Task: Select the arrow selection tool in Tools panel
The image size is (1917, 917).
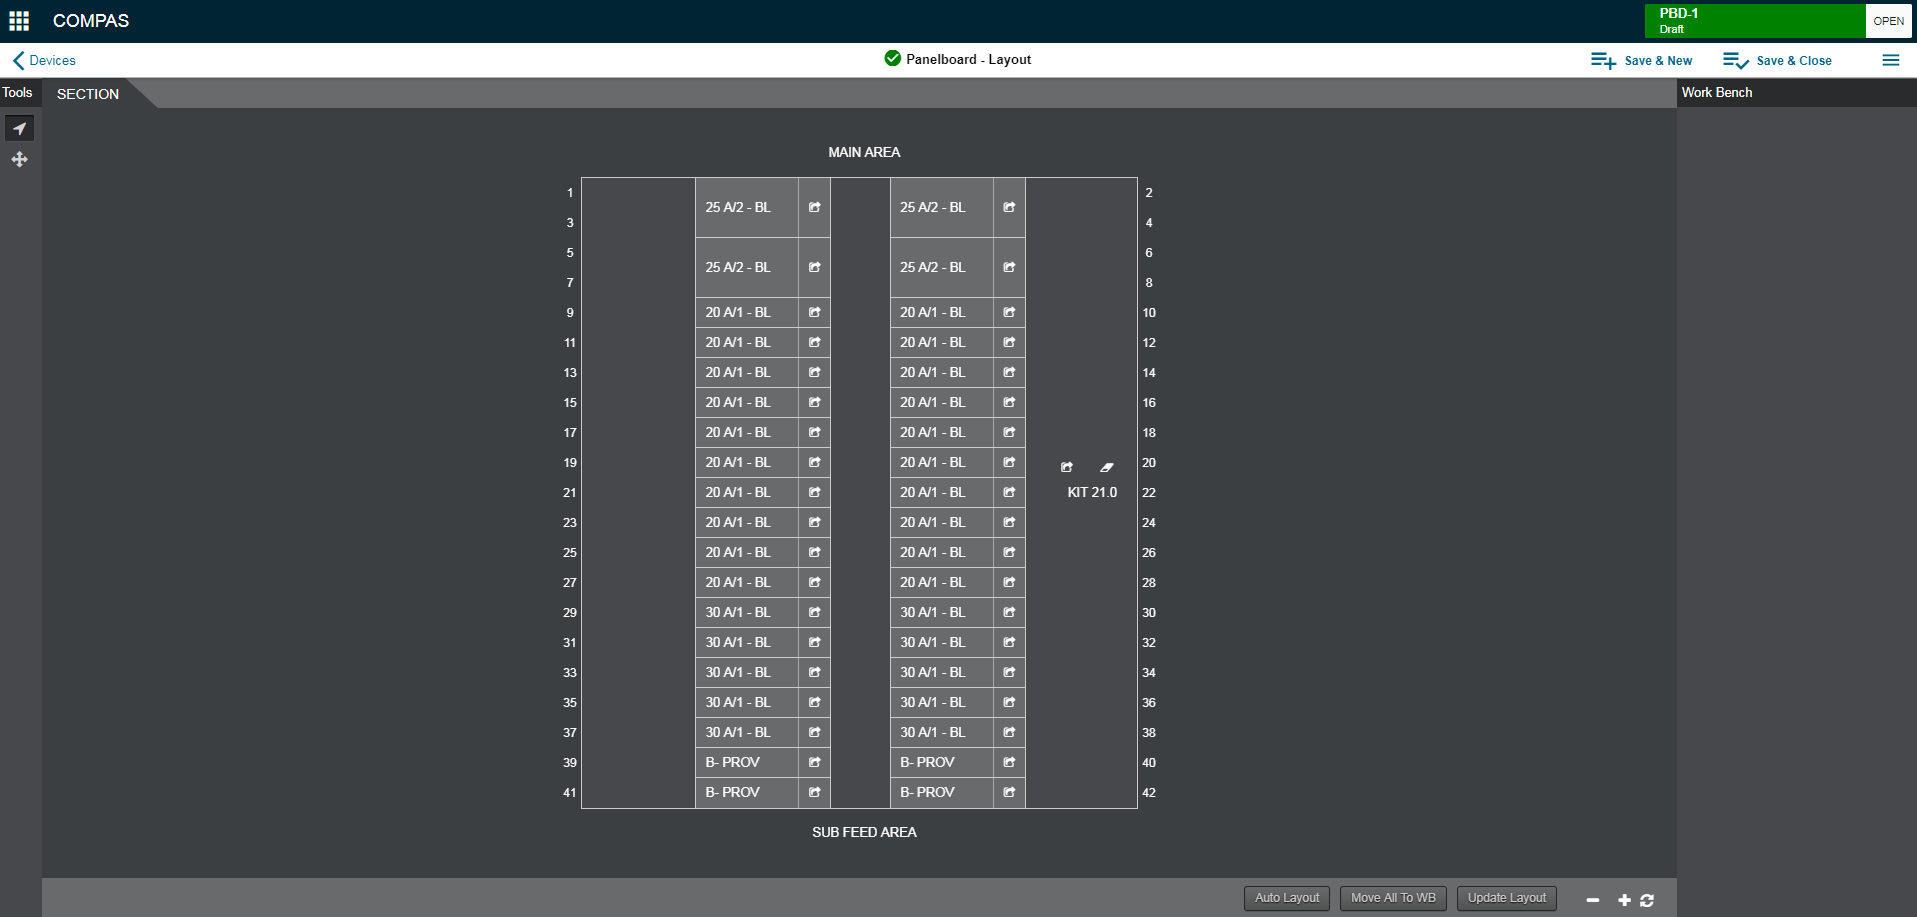Action: pyautogui.click(x=19, y=128)
